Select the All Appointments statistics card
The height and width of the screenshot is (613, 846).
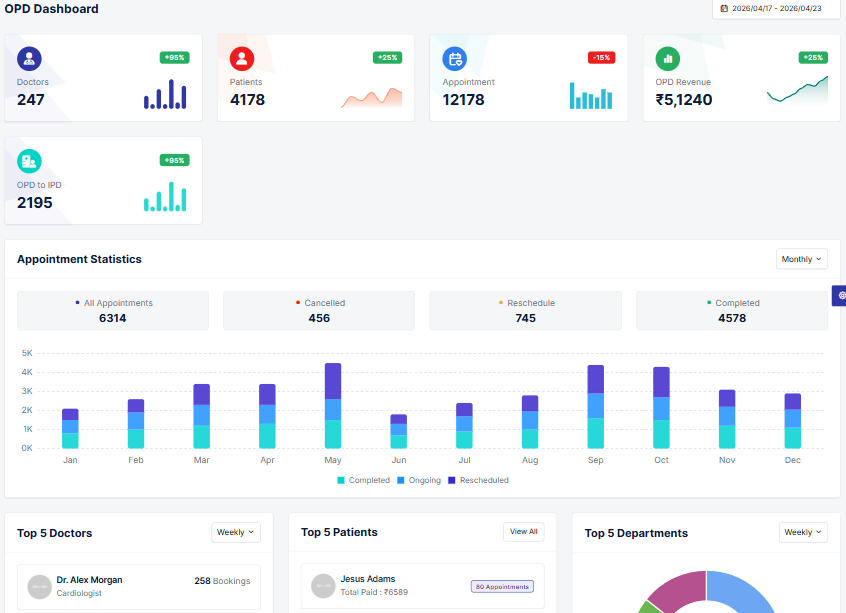tap(112, 310)
